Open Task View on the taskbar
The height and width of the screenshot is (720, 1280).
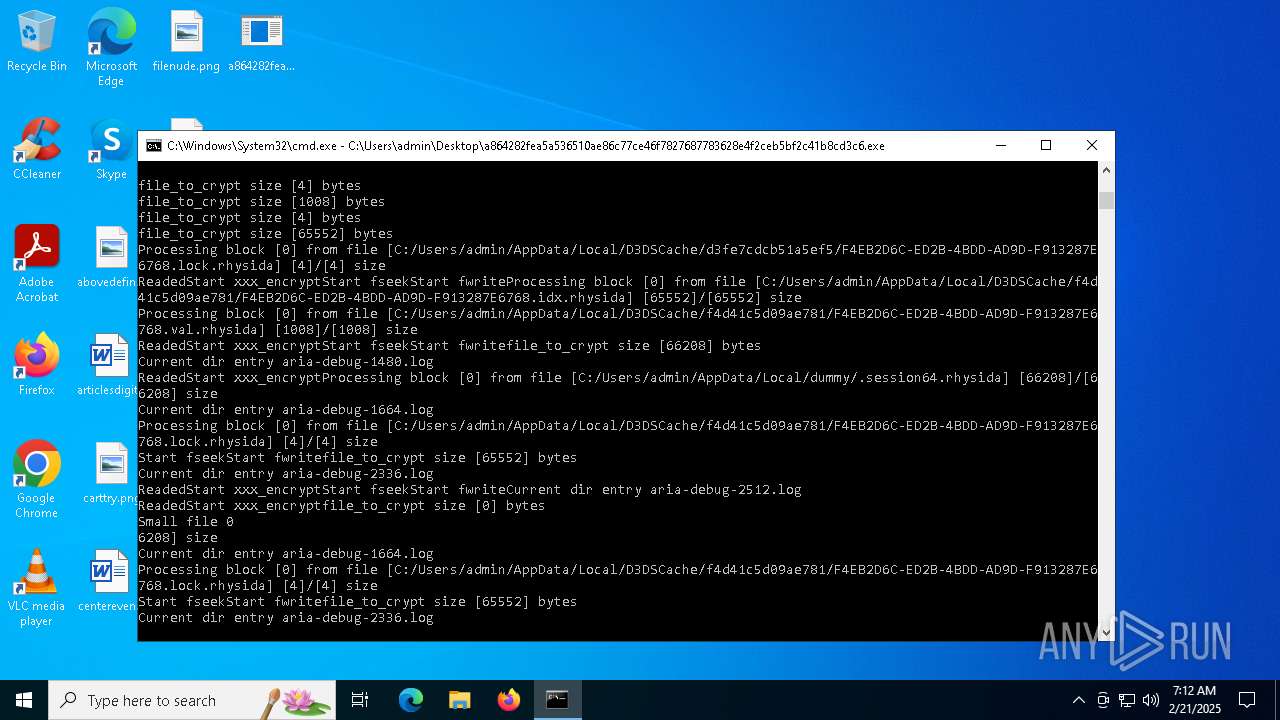pyautogui.click(x=360, y=700)
